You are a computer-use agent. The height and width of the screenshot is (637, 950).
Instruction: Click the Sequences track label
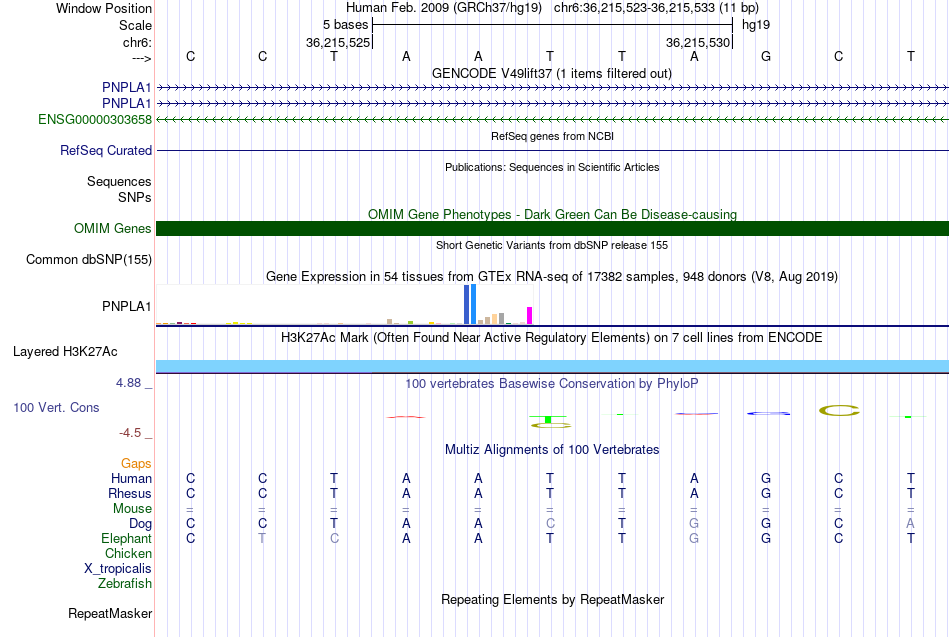point(119,181)
